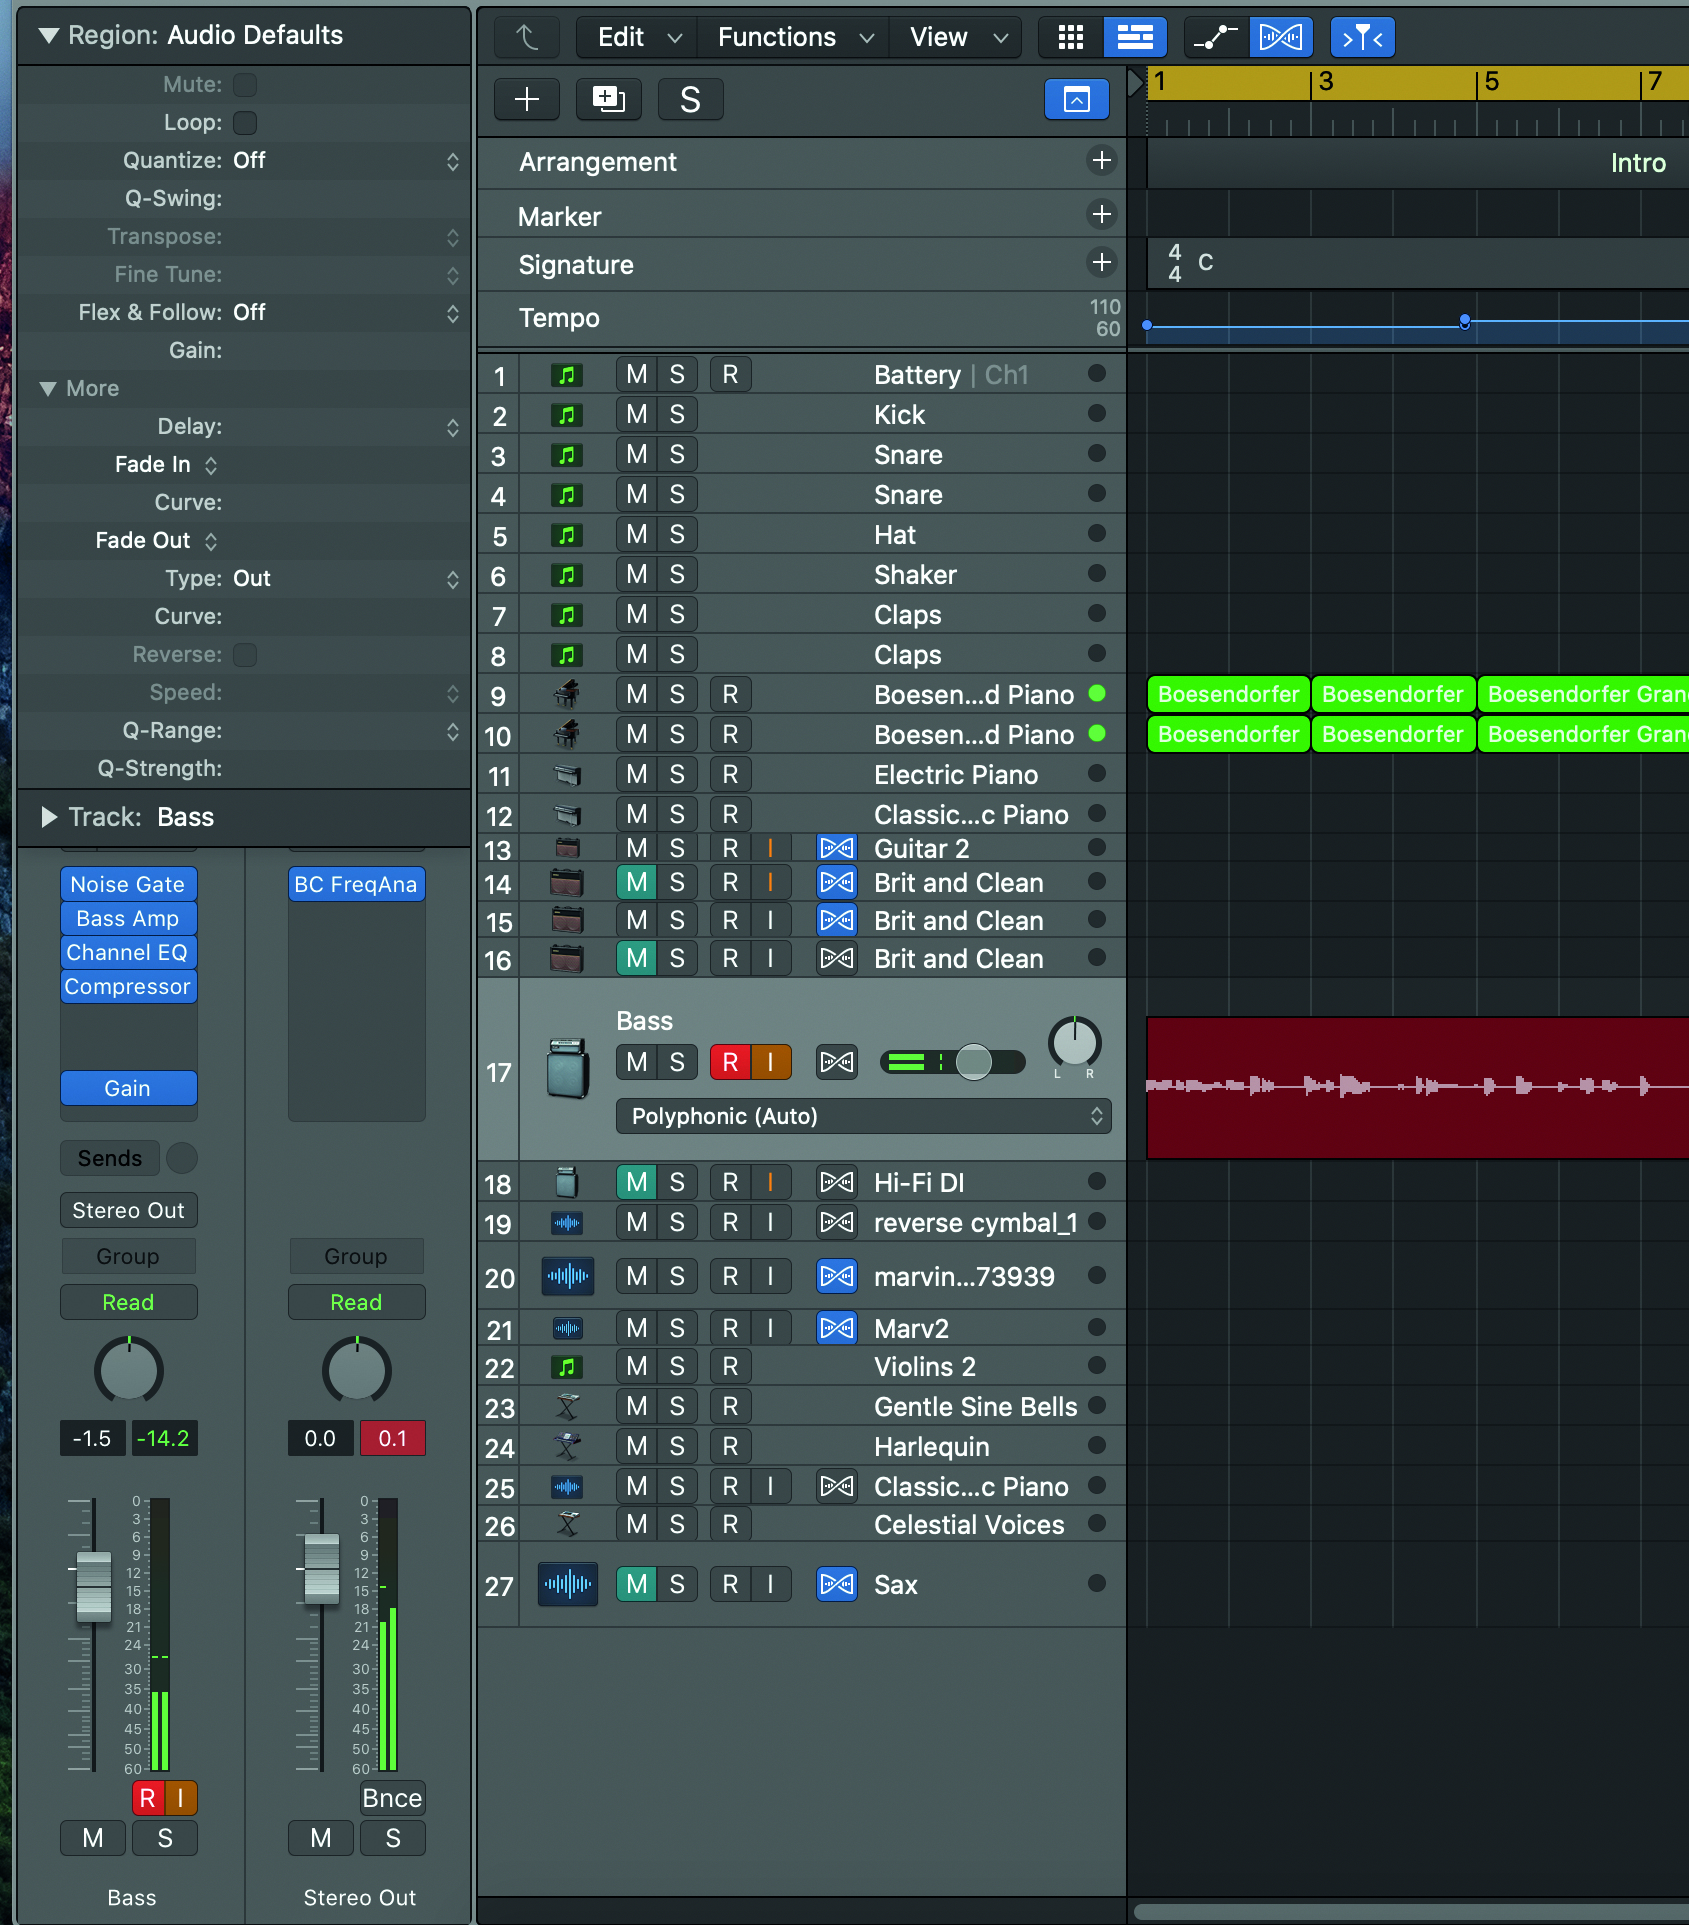Click the Sends button on Bass strip
Screen dimensions: 1689x1925
coord(110,1158)
